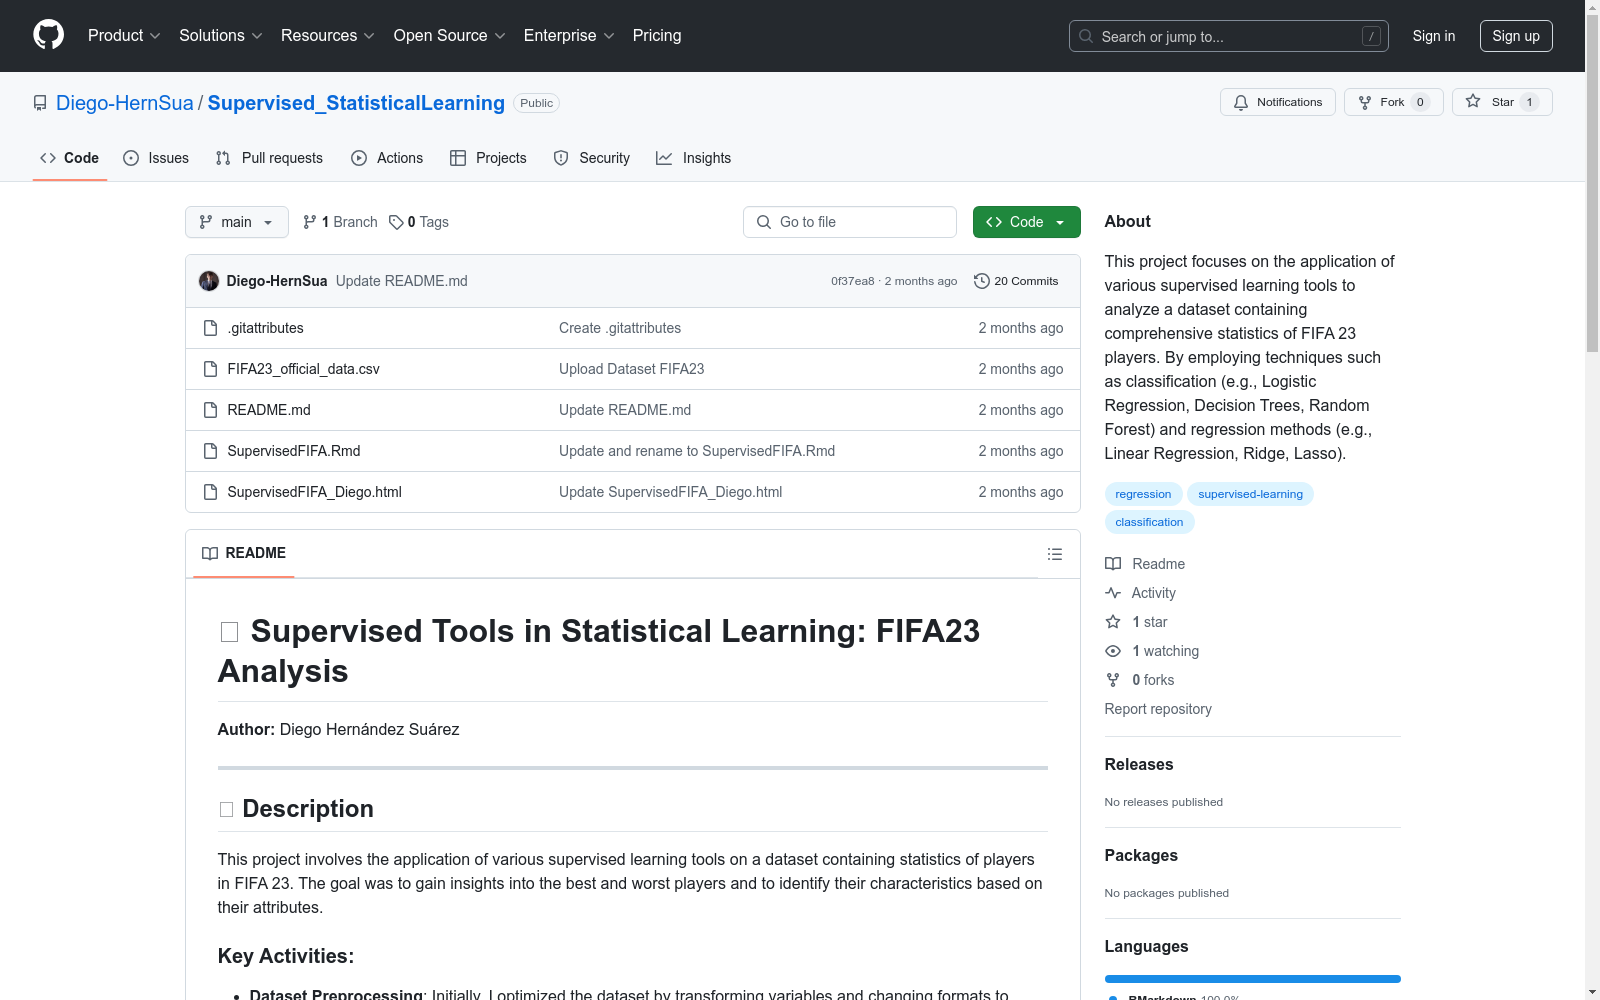Open the Create .gitattributes commit message

click(620, 328)
